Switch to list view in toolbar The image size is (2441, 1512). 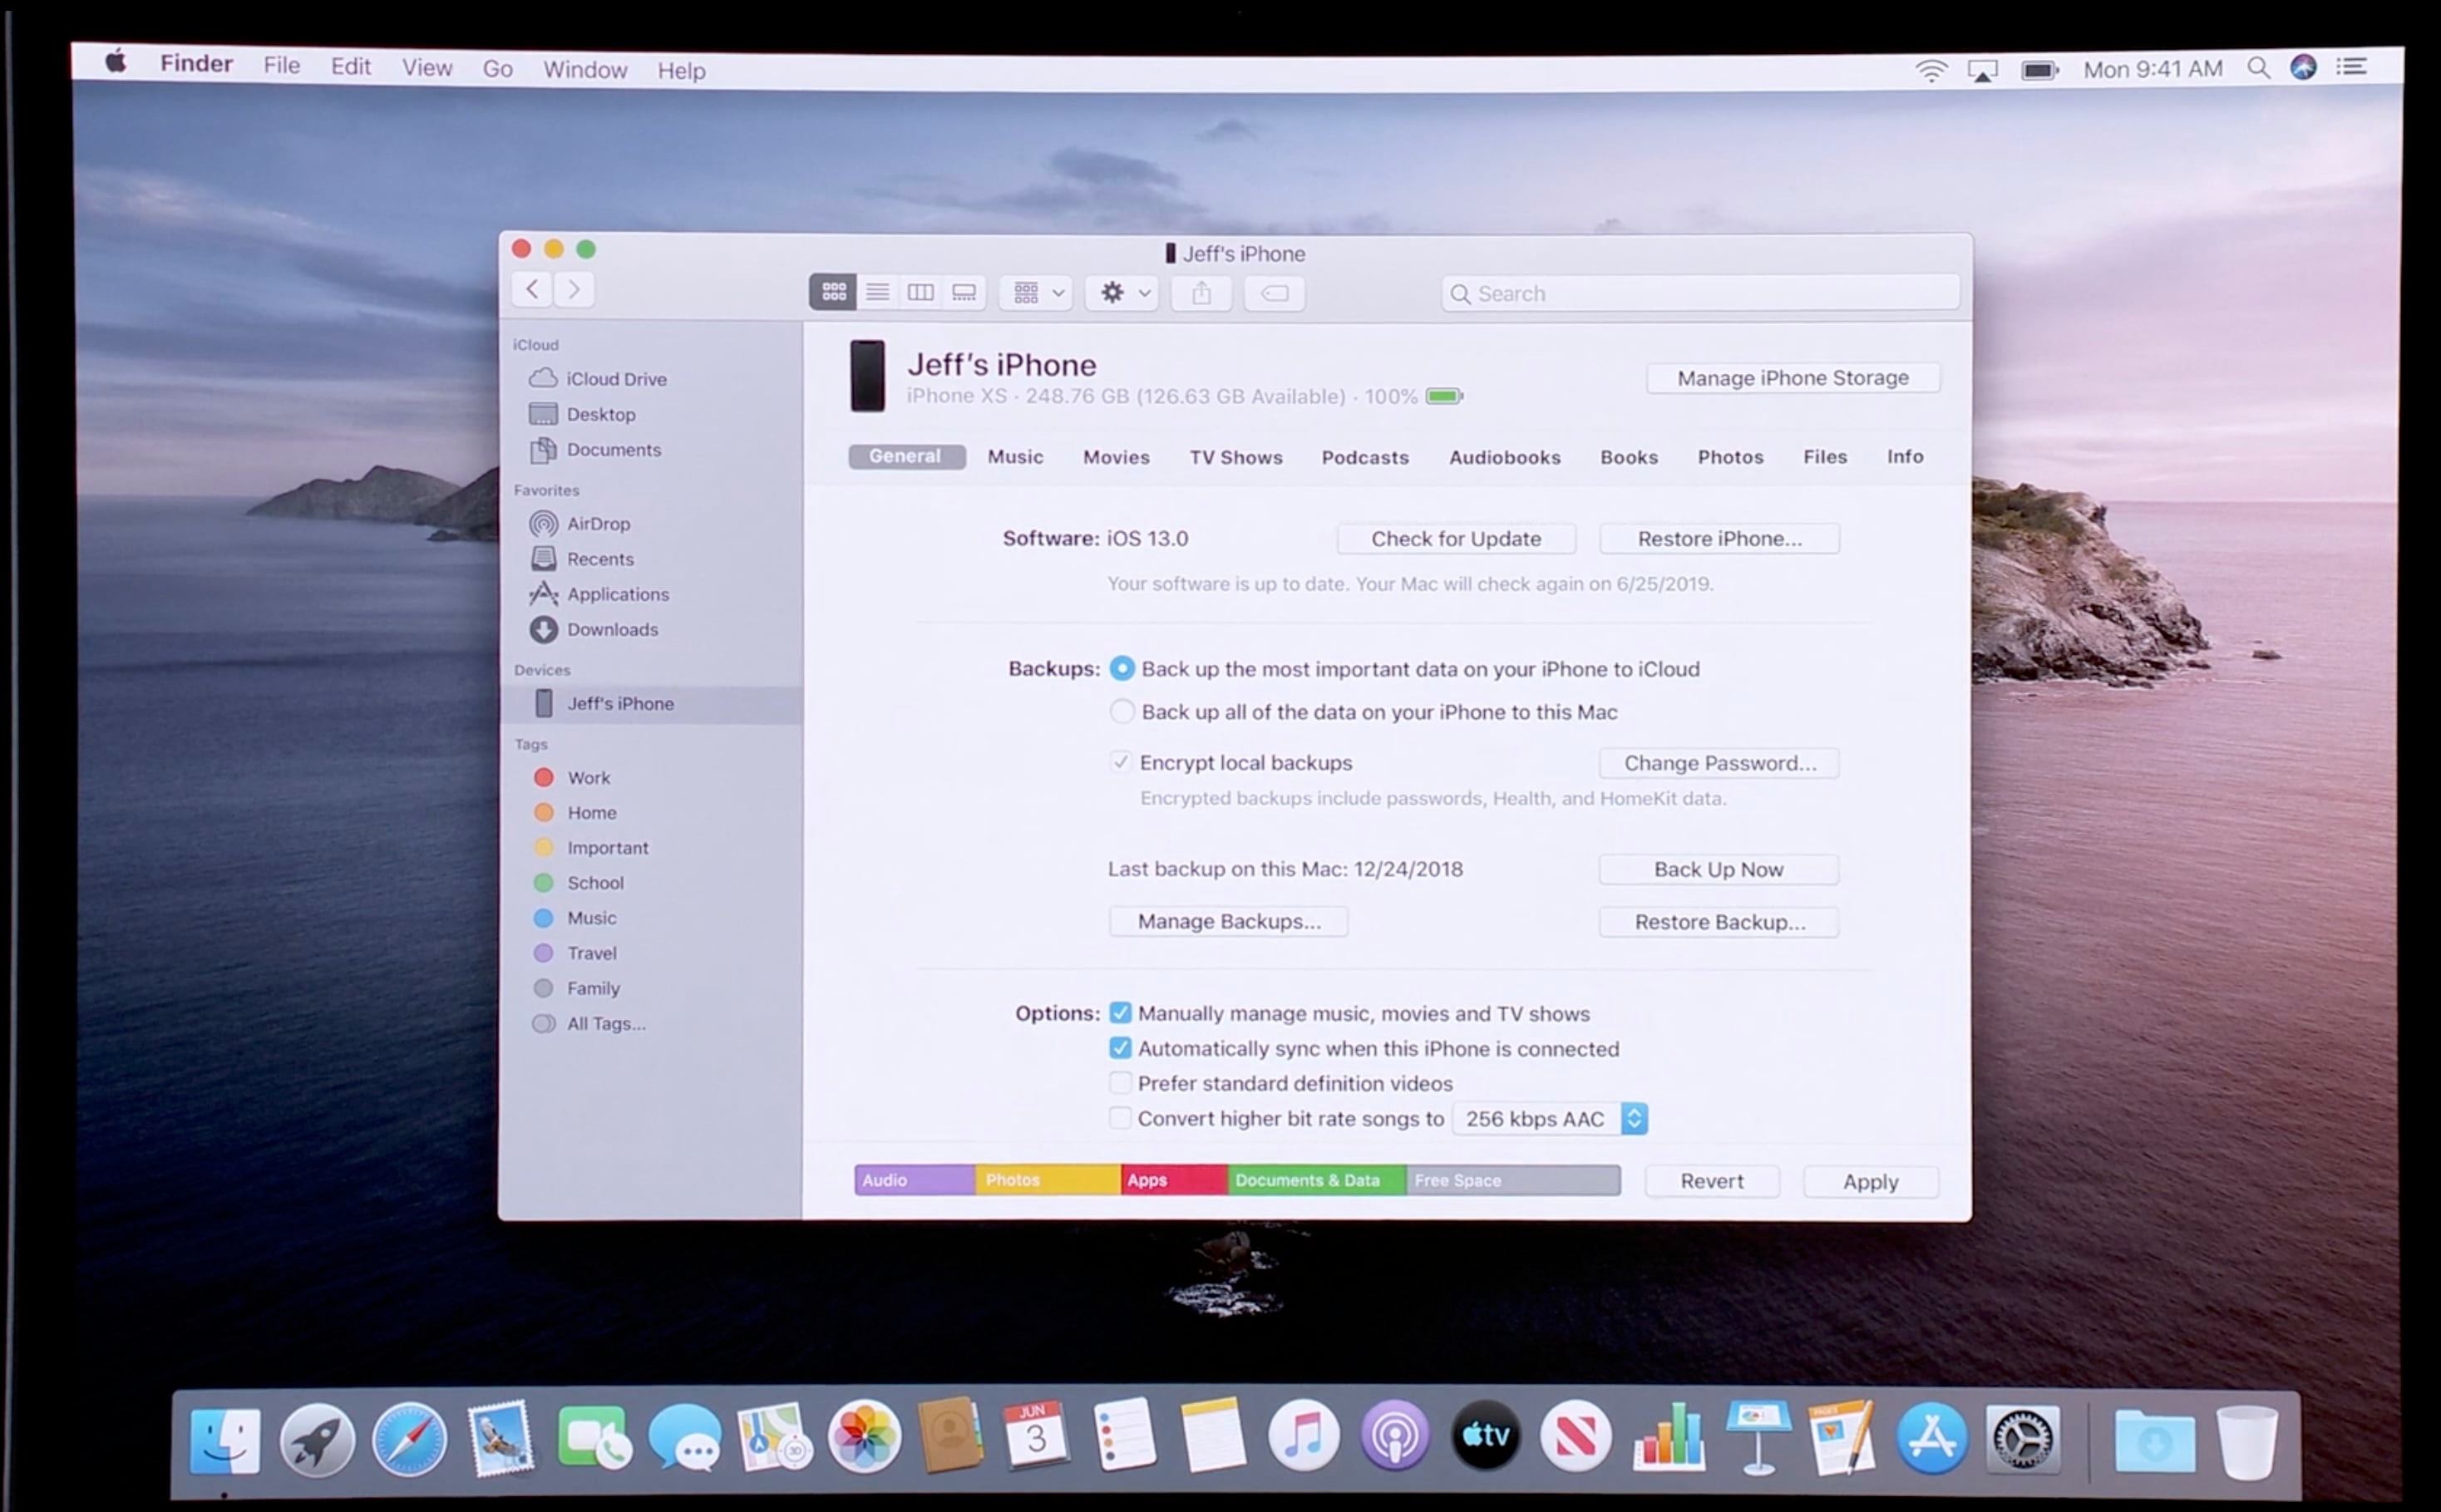click(x=877, y=292)
